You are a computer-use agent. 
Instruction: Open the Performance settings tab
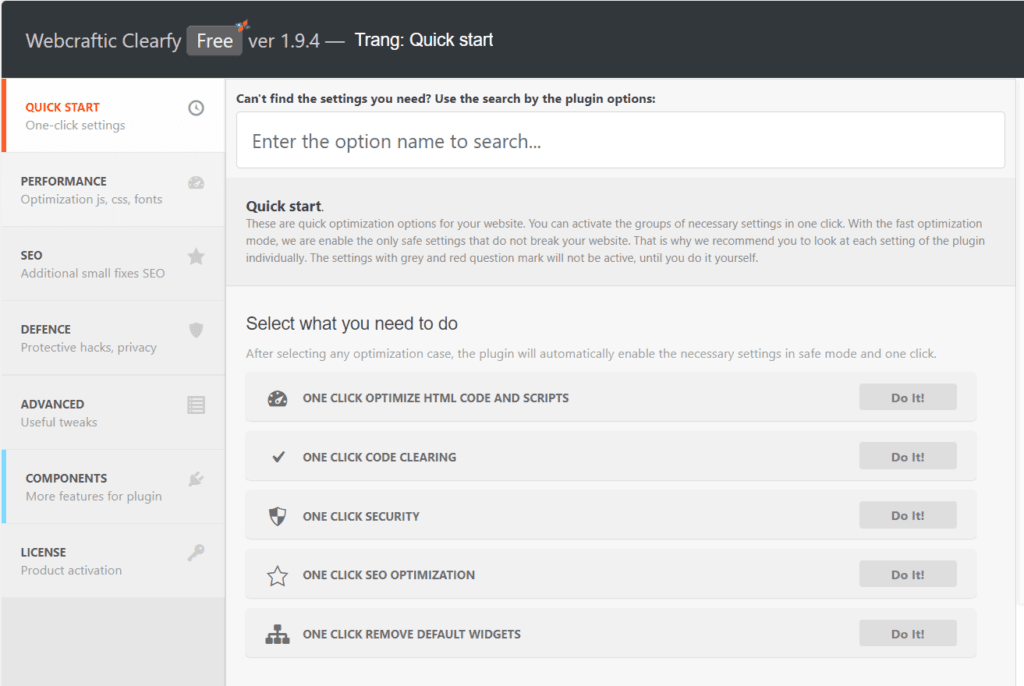click(x=114, y=190)
